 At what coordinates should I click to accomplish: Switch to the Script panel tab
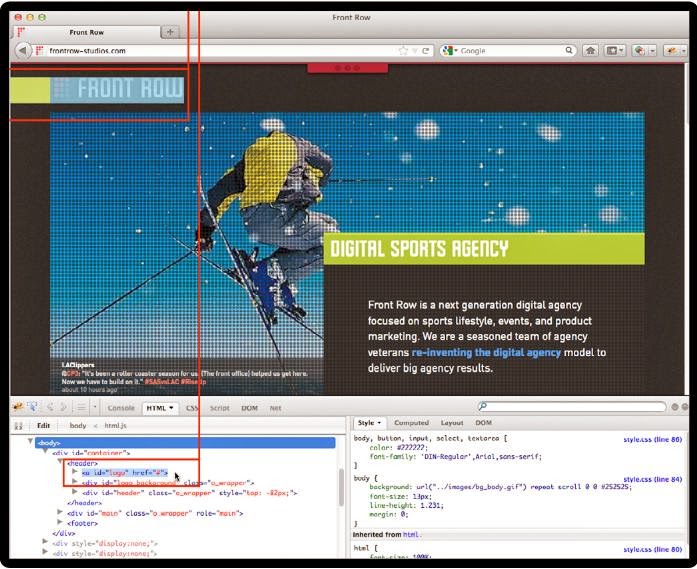coord(220,408)
